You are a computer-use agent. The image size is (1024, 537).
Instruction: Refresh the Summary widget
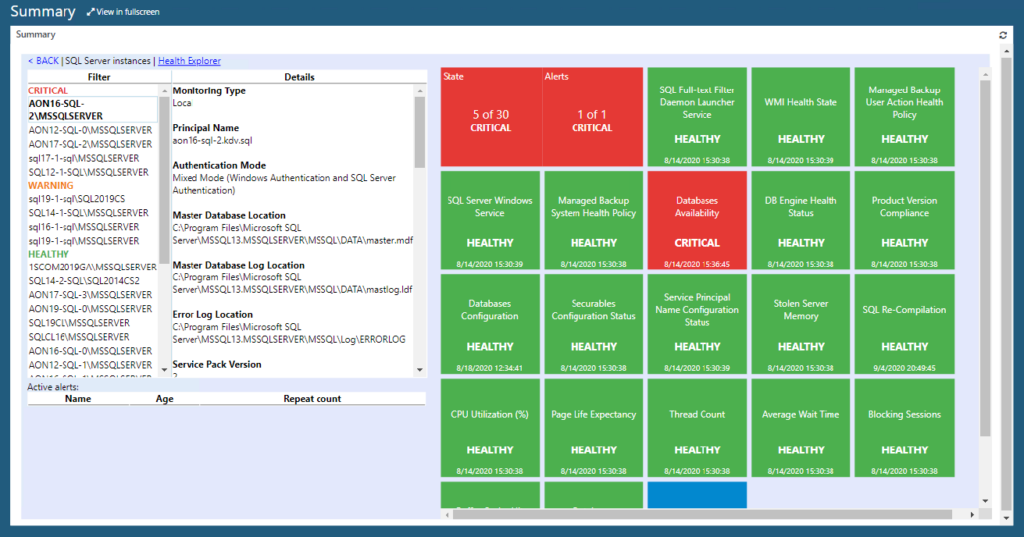[x=1003, y=35]
